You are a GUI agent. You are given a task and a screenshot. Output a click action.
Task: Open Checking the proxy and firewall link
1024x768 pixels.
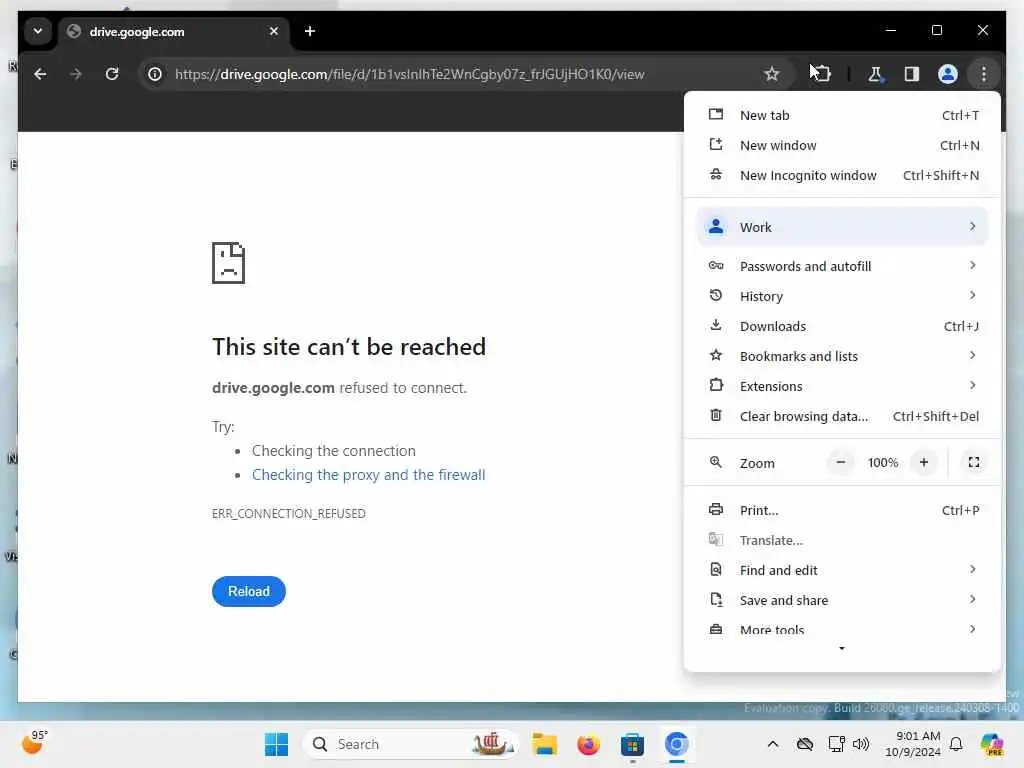[x=368, y=475]
